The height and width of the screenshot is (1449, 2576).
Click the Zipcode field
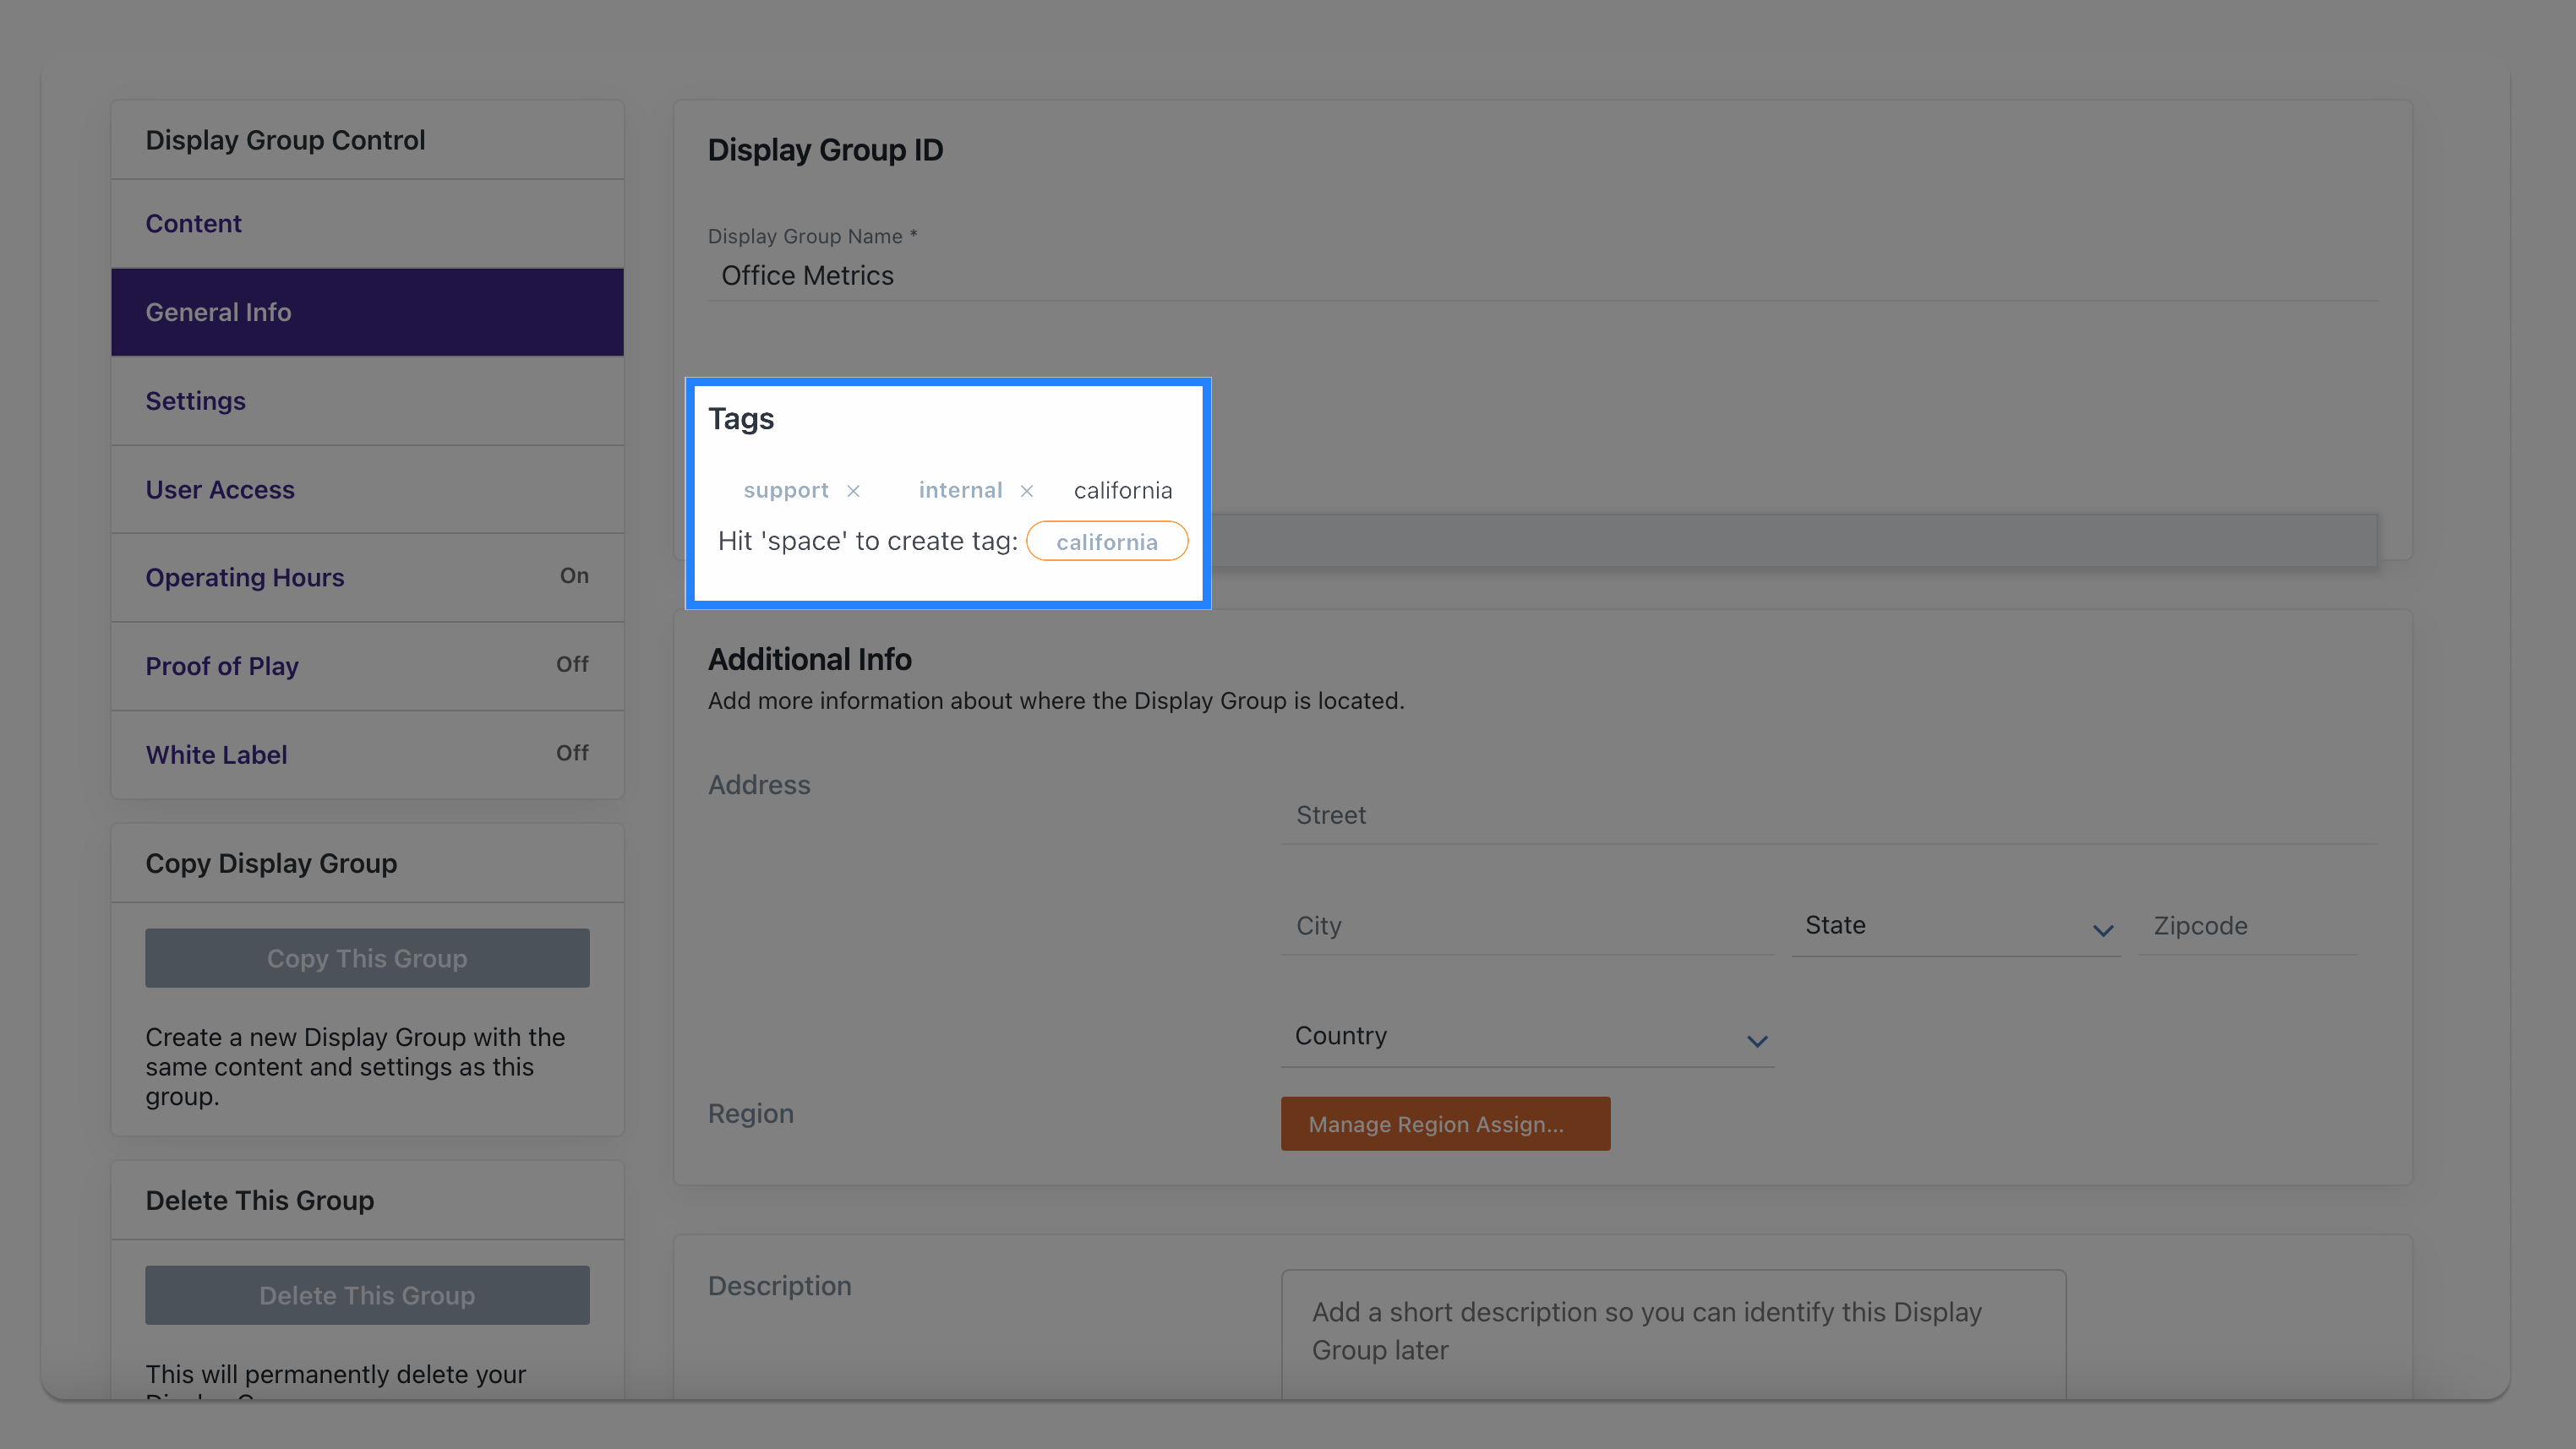(2247, 926)
